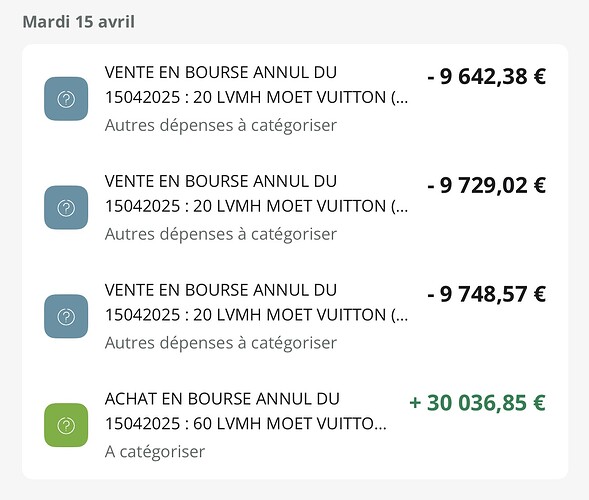Select the - 9 642,38 € amount
The image size is (589, 500).
tap(486, 77)
